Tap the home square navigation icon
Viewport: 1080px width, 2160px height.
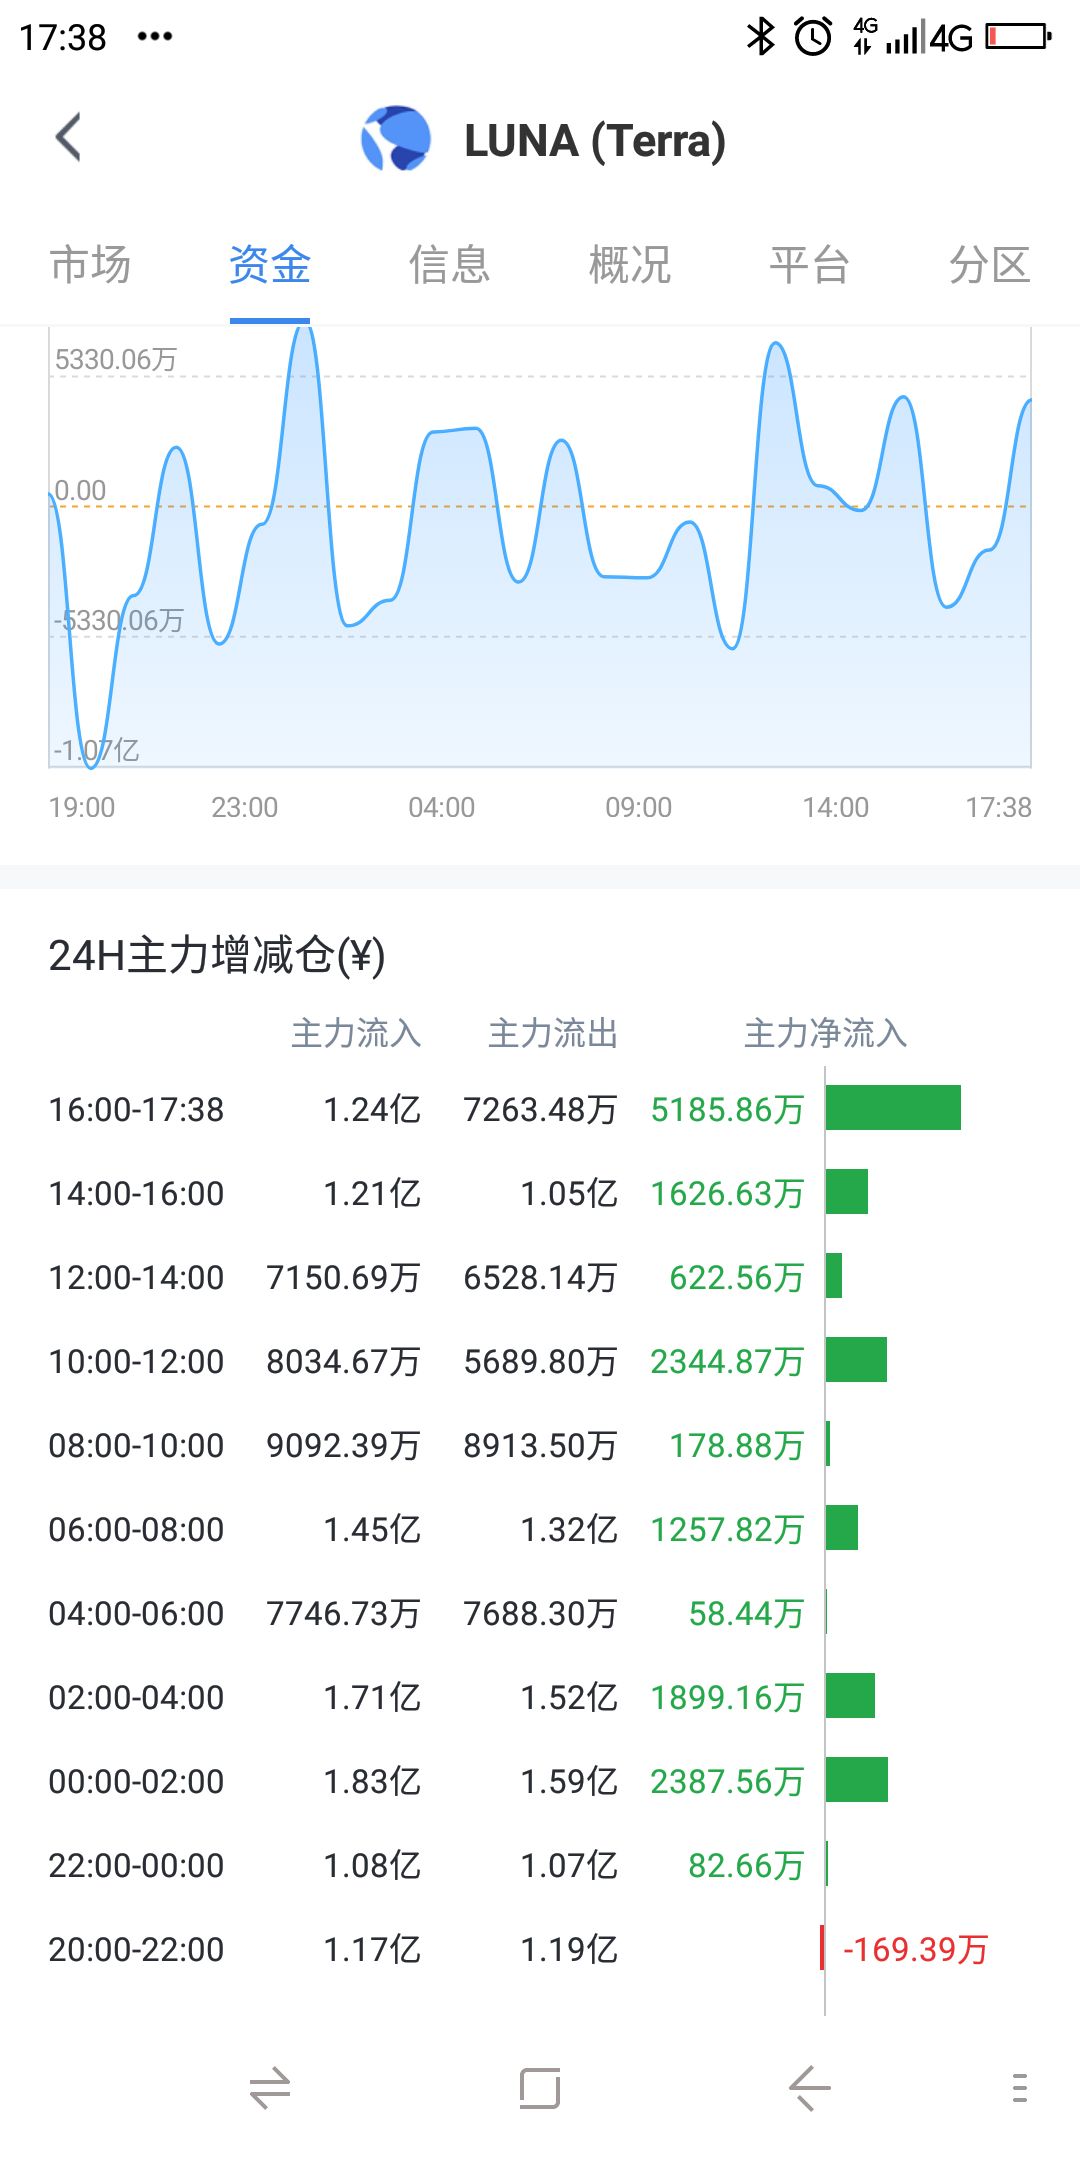[540, 2089]
